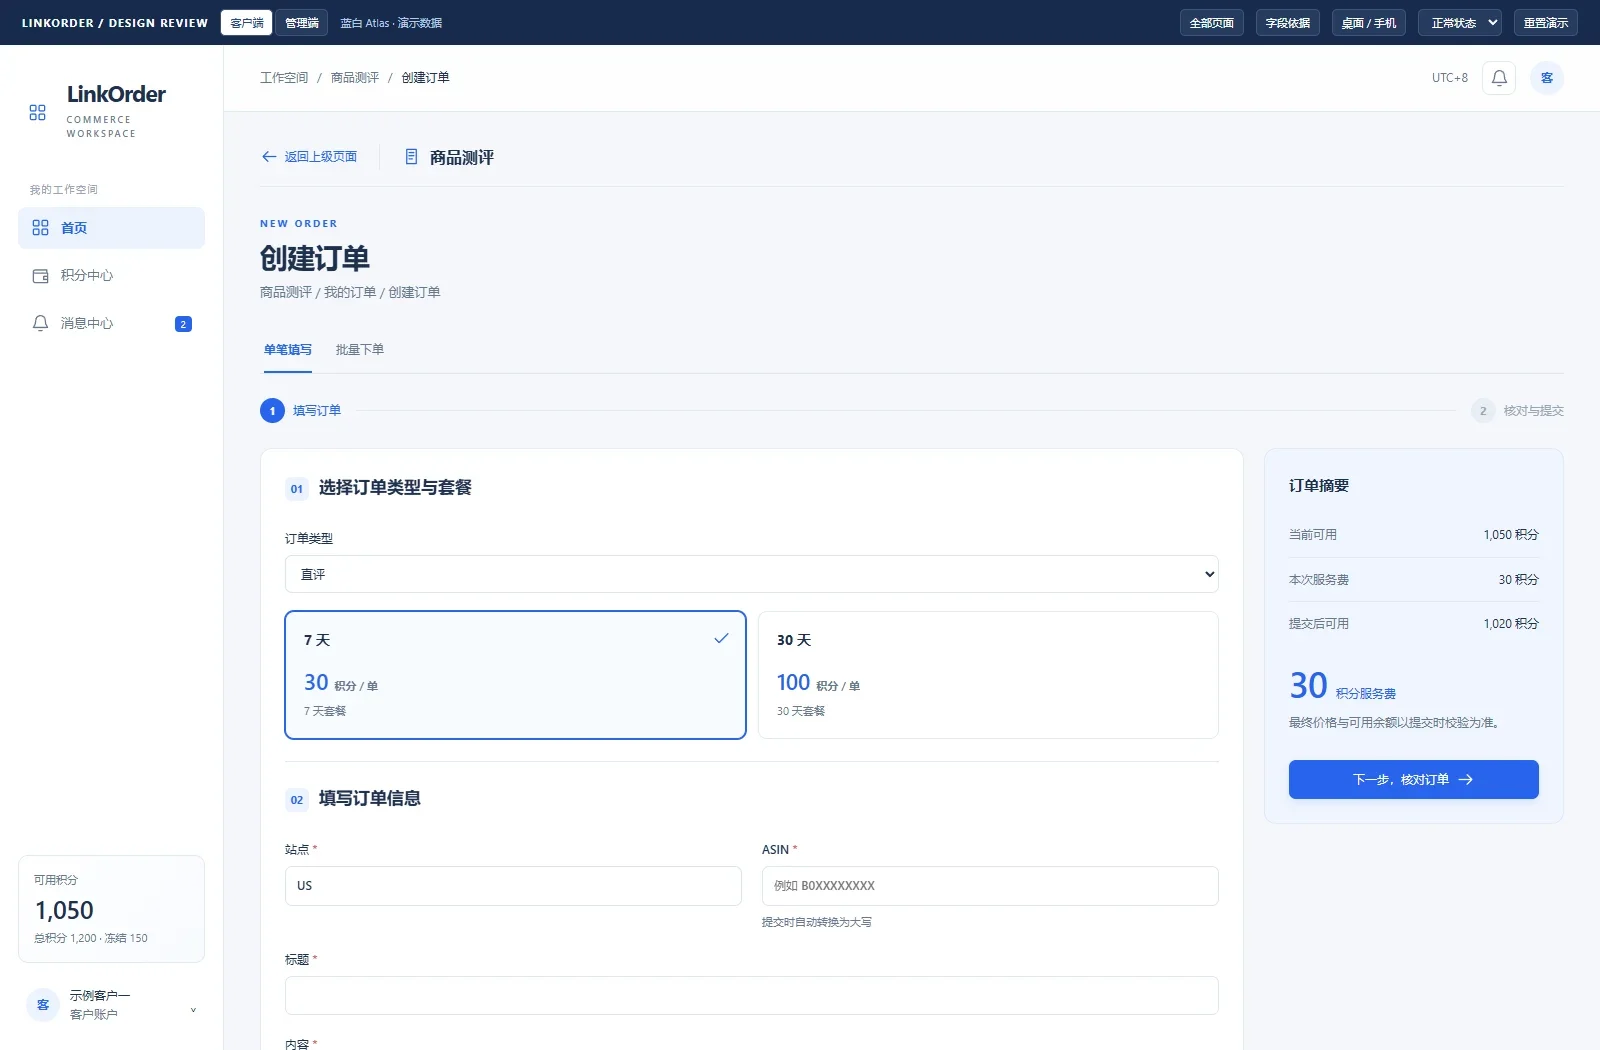Switch to the 批量下单 tab

(360, 350)
